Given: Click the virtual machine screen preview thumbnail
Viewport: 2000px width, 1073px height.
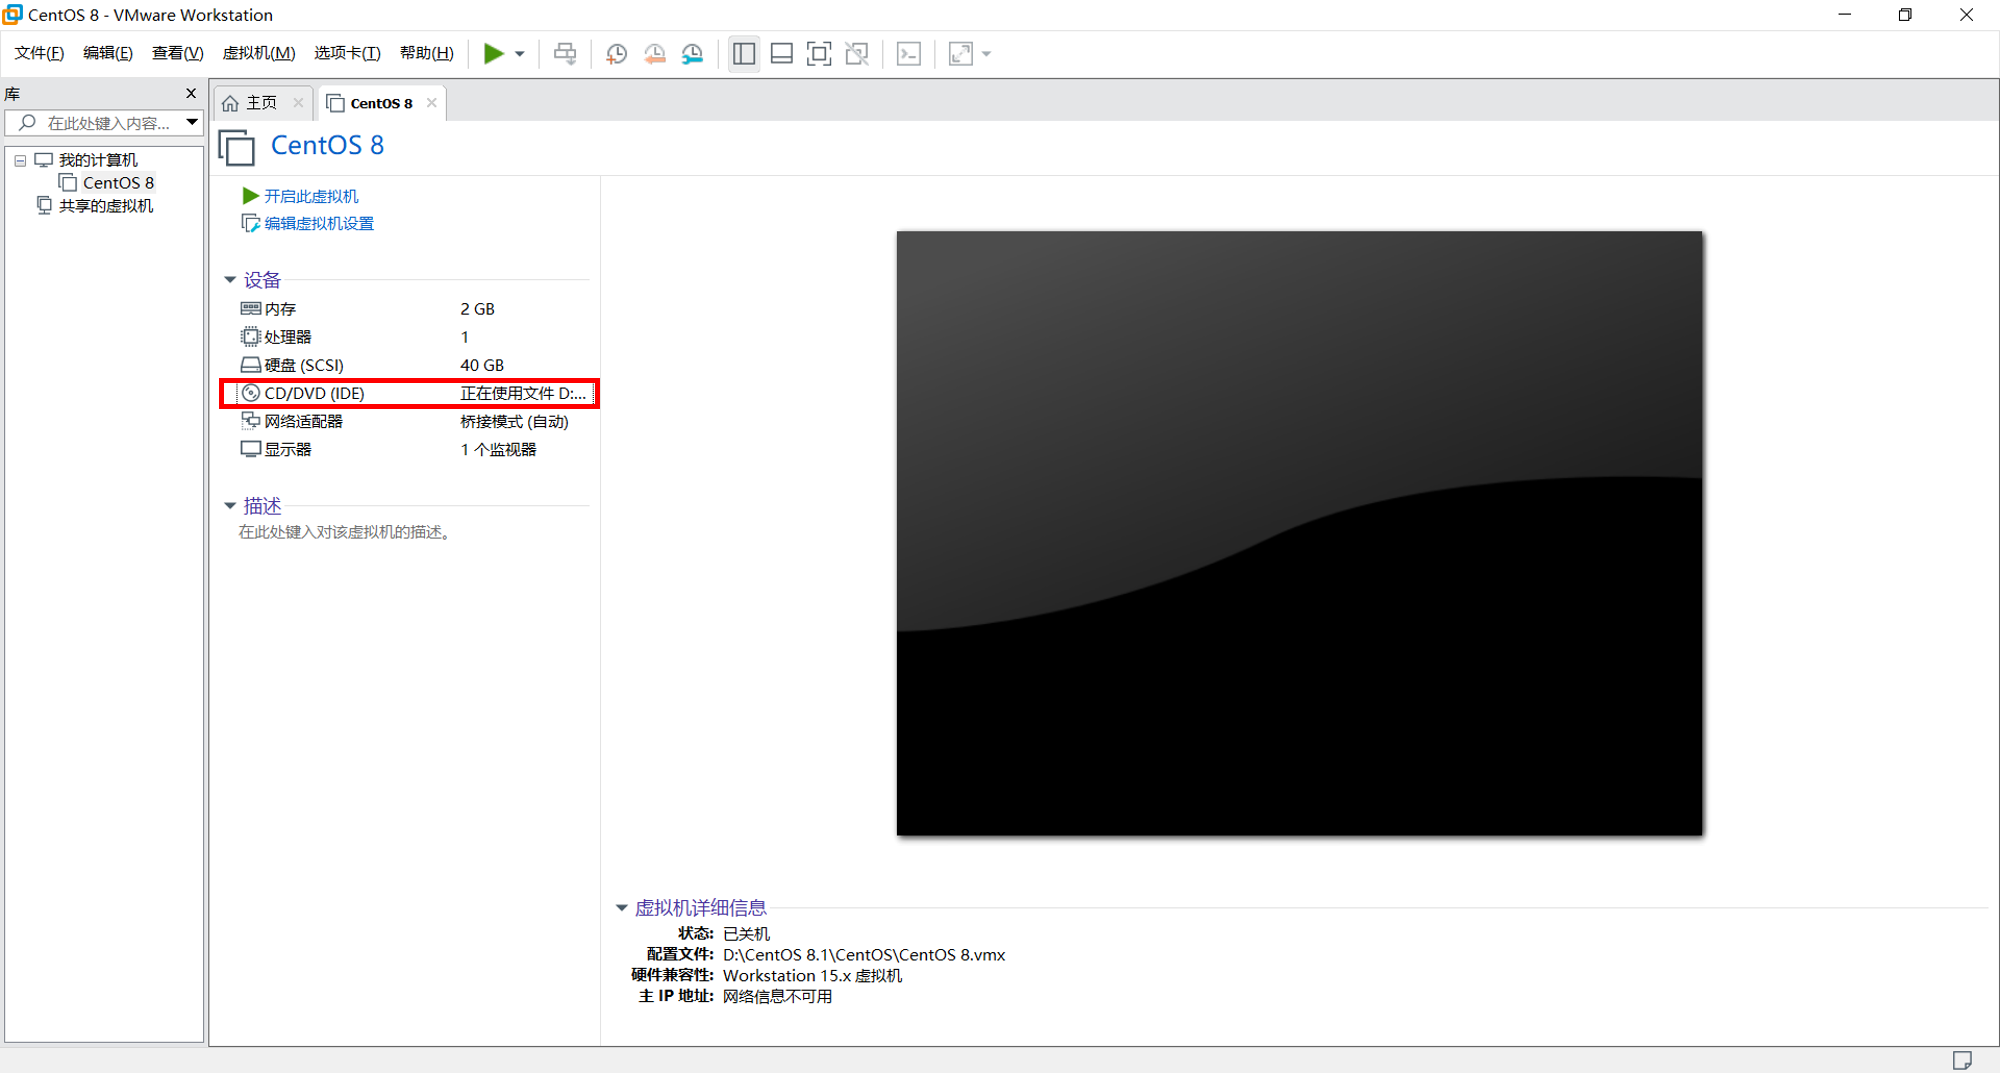Looking at the screenshot, I should click(1299, 533).
